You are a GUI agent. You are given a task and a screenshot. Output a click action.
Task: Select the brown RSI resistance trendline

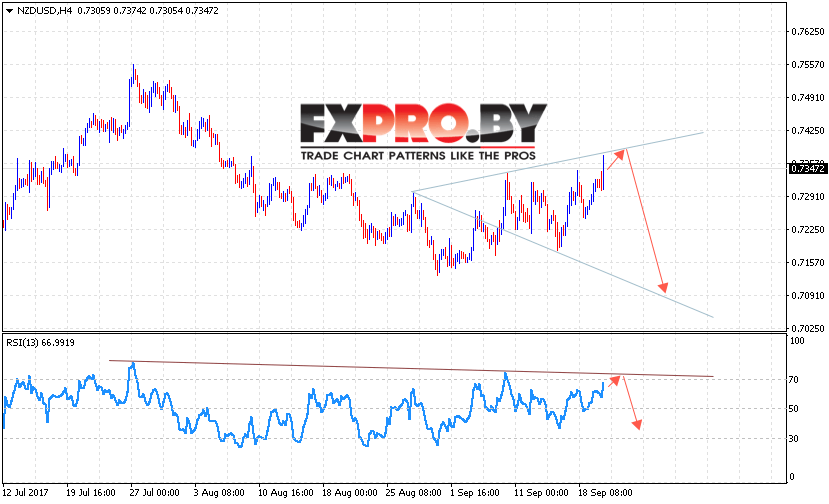tap(411, 369)
